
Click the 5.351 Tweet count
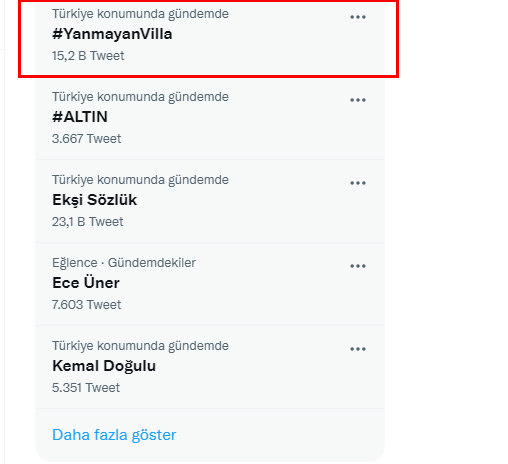click(86, 388)
